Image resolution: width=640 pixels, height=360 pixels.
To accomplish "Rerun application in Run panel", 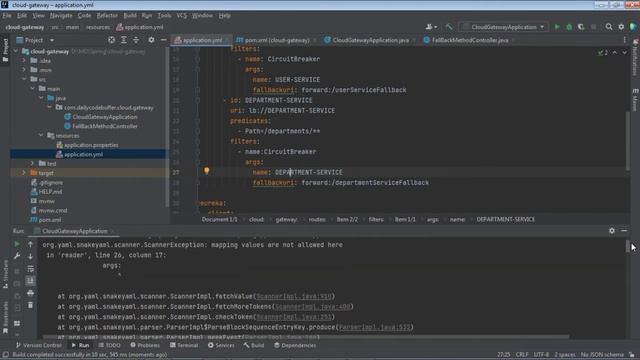I will point(17,244).
